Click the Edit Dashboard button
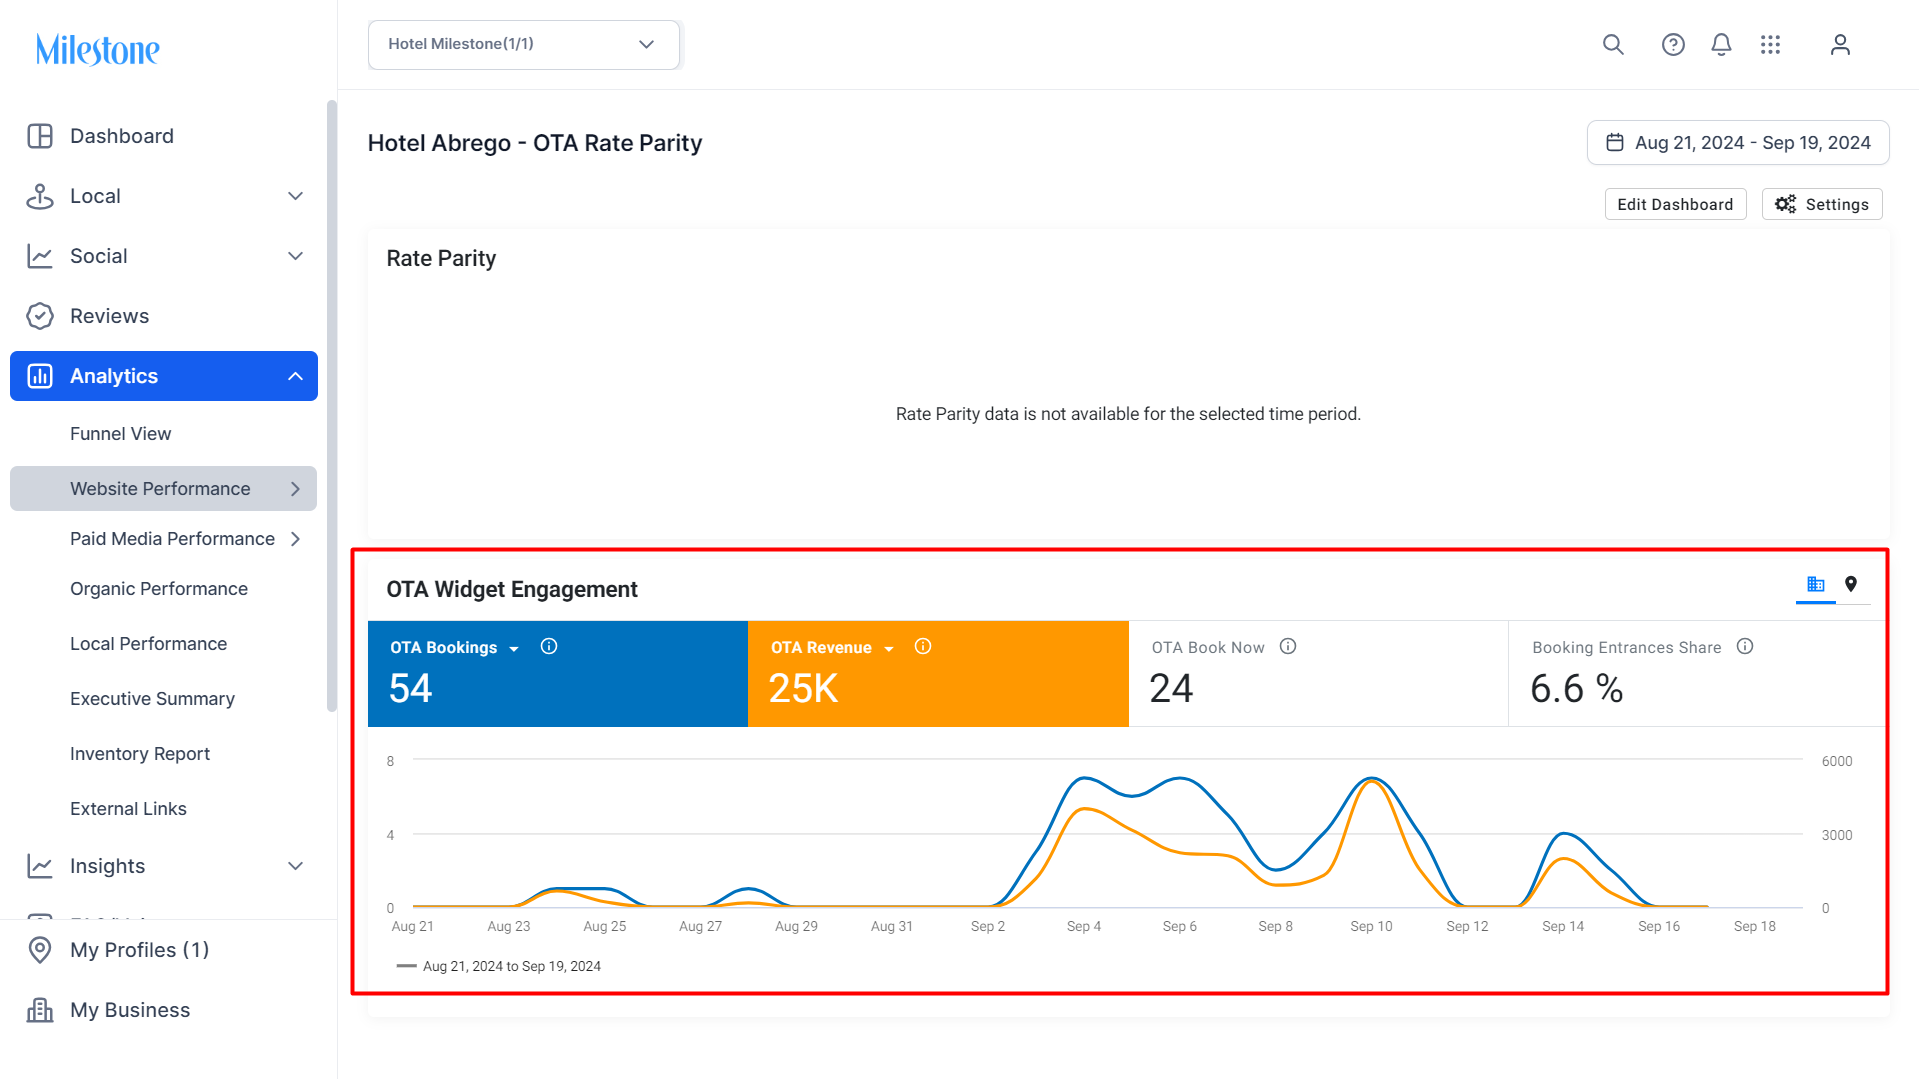 [1675, 204]
